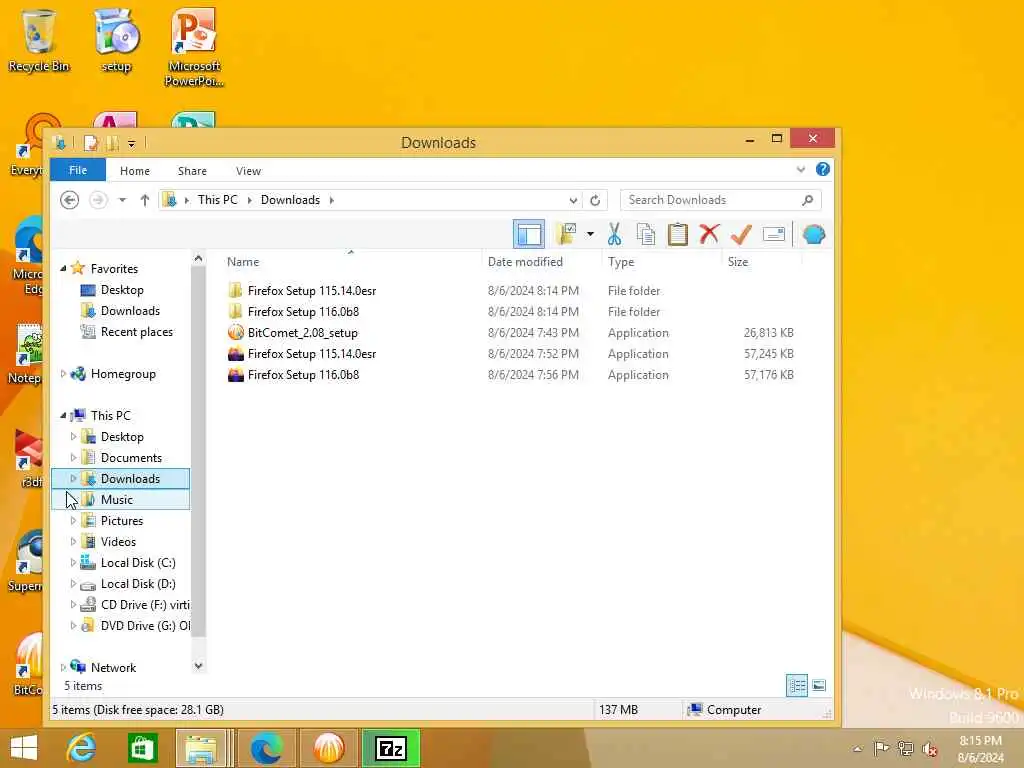The height and width of the screenshot is (768, 1024).
Task: Click the navigation pane scrollbar down arrow
Action: coord(199,665)
